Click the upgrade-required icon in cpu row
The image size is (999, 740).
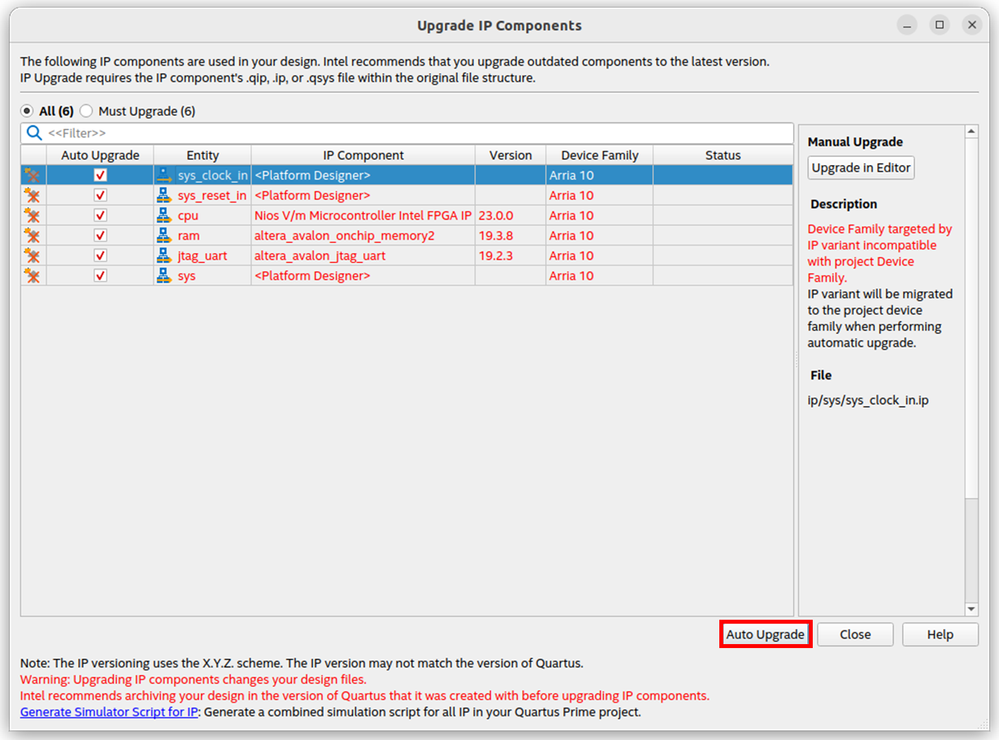click(x=32, y=215)
